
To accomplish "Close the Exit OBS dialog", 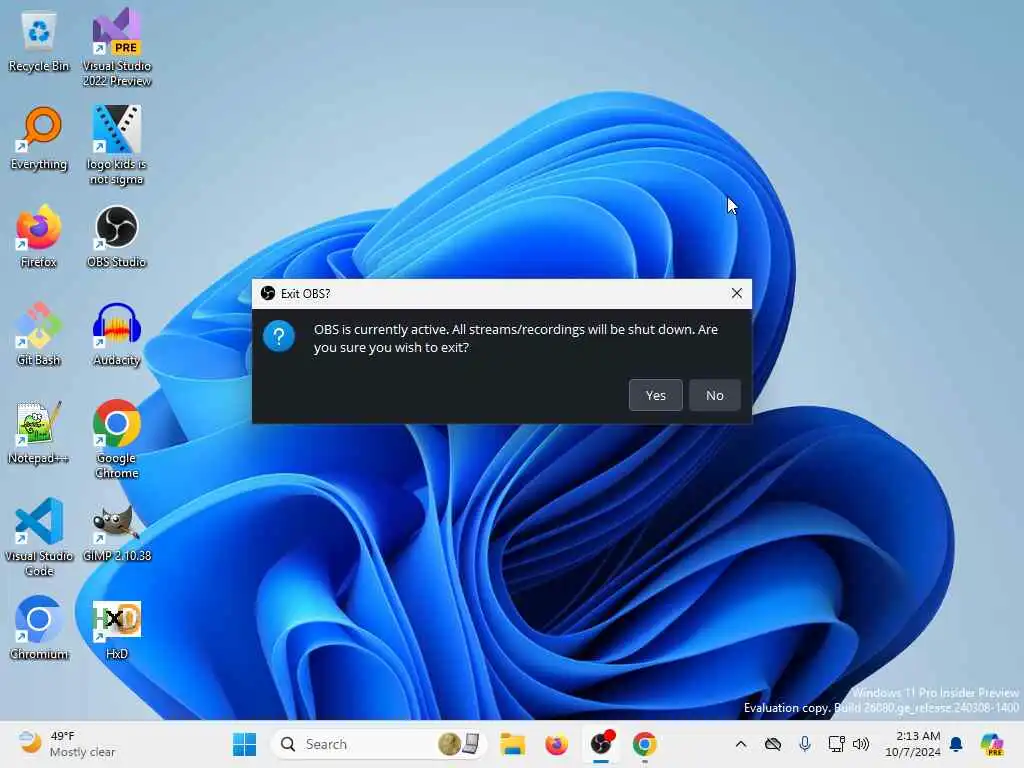I will (x=737, y=293).
